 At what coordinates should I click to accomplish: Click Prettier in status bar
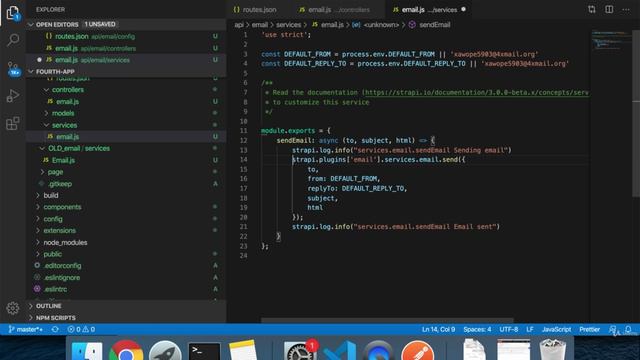pos(589,329)
